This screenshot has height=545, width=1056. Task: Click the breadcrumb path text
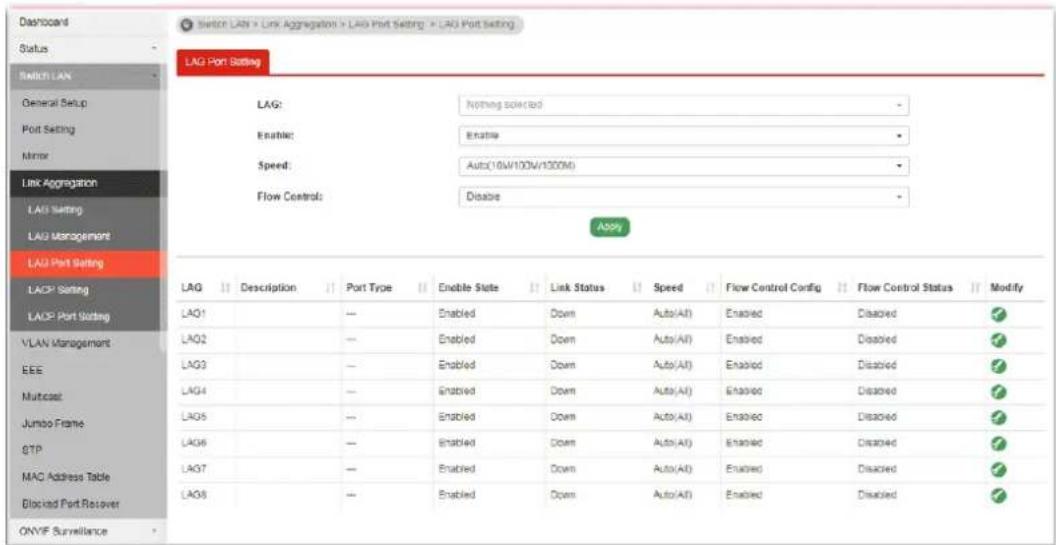coord(356,25)
